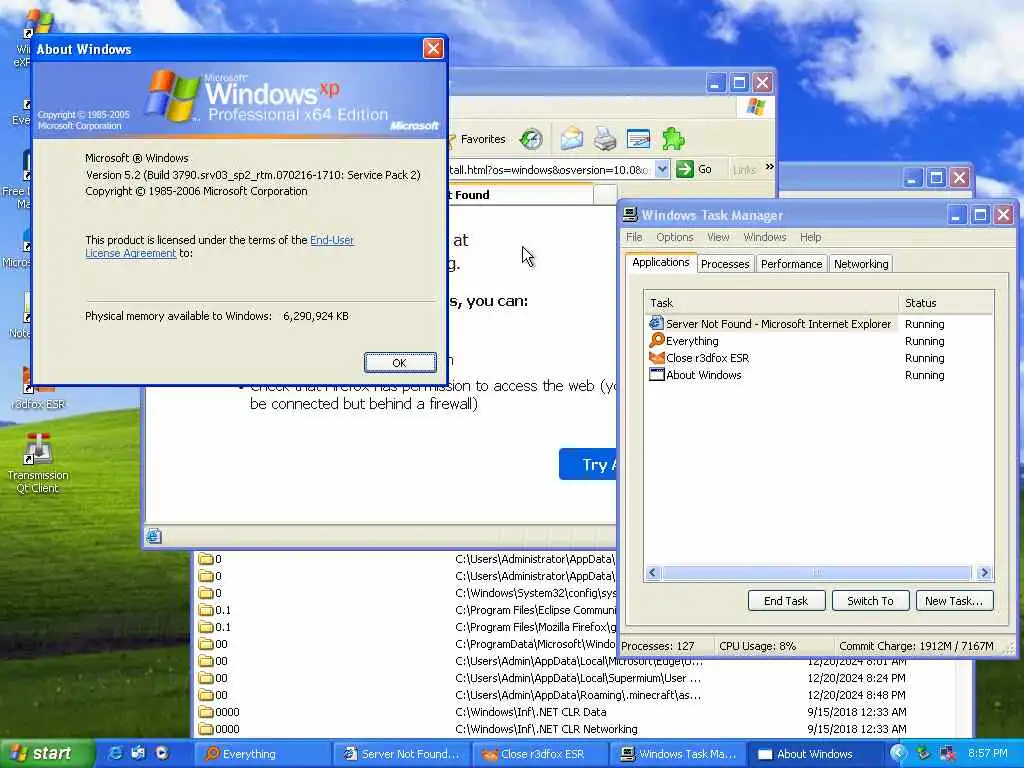Open the r3dfox ESR desktop shortcut
Screen dimensions: 1024x768
click(38, 389)
